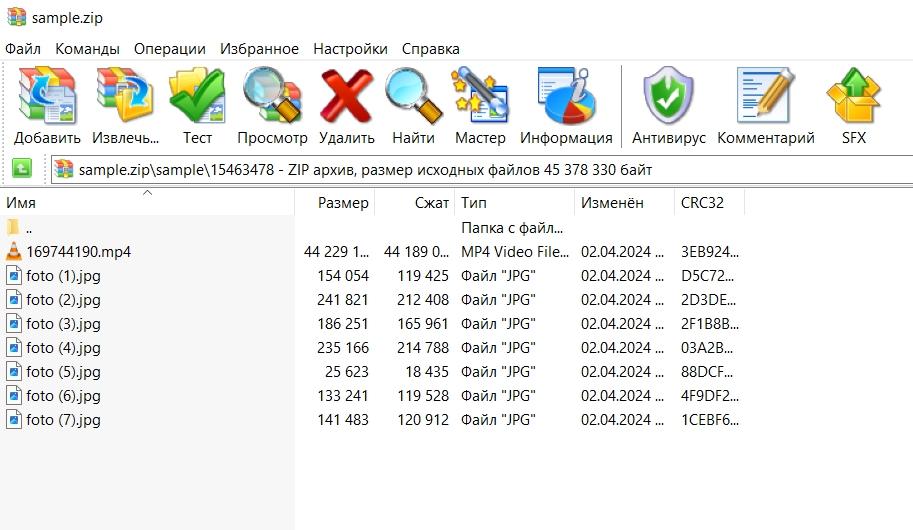The image size is (913, 530).
Task: Launch the Мастер (Wizard) tool
Action: (x=480, y=97)
